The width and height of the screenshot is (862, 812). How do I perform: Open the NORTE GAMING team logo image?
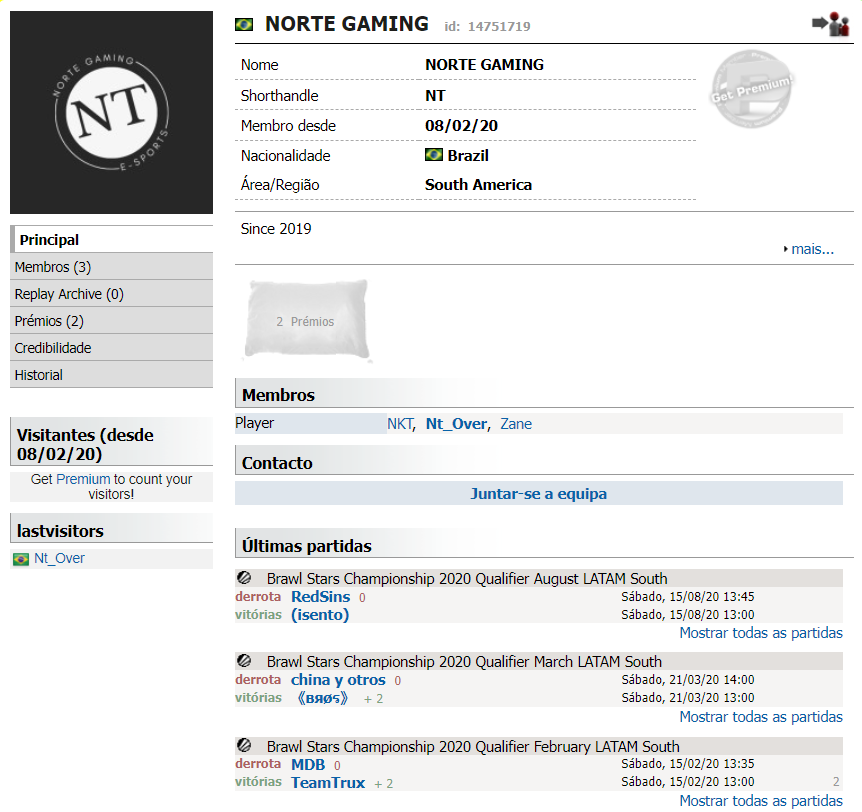[x=112, y=112]
